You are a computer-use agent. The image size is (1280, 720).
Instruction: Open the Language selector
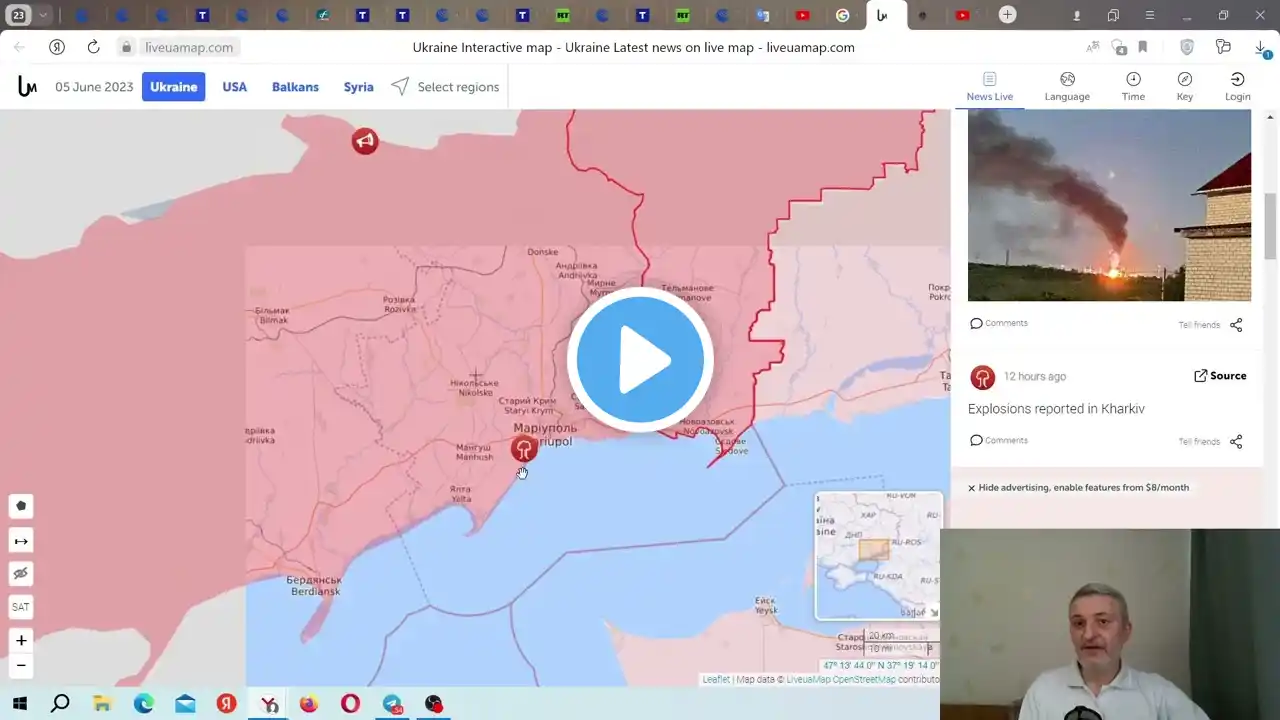[1067, 87]
